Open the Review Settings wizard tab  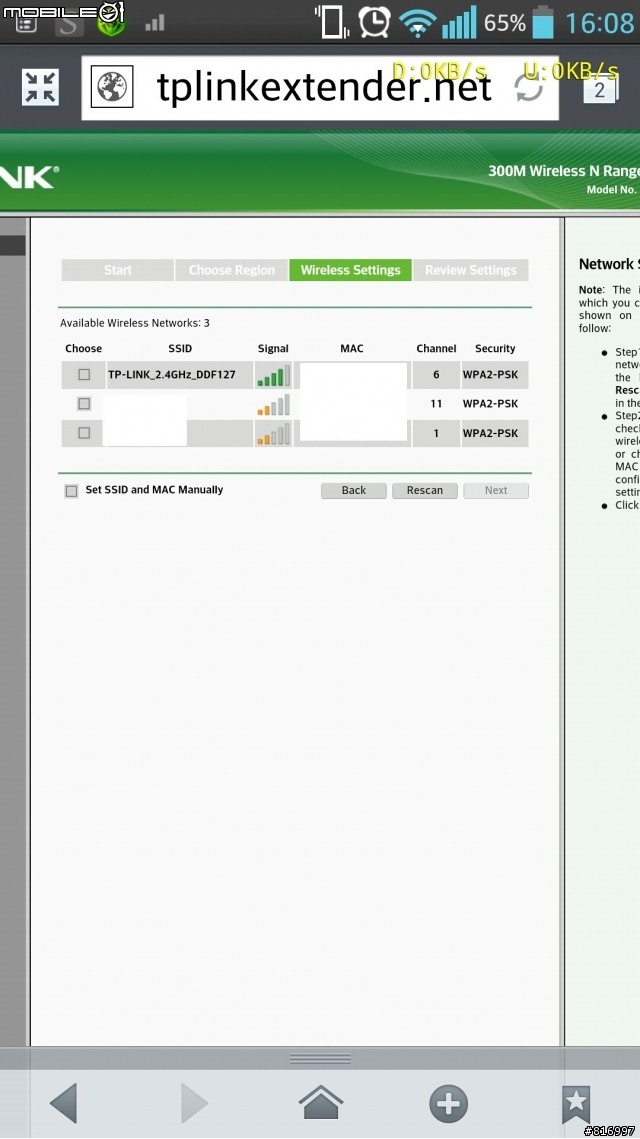[x=471, y=270]
